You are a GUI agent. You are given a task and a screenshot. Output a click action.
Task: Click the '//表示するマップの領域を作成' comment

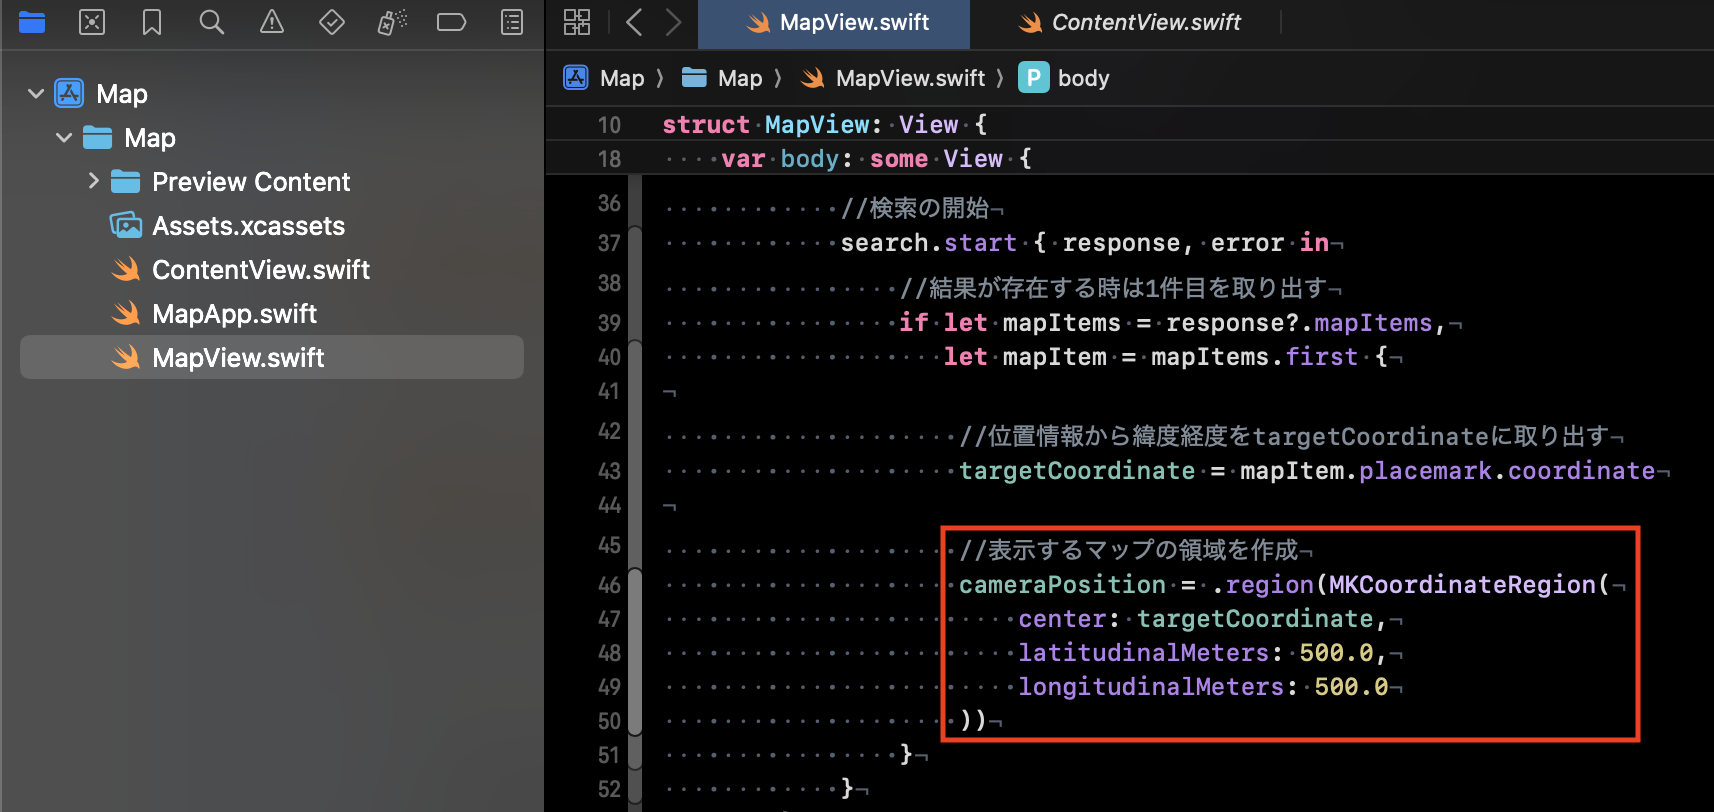1128,550
